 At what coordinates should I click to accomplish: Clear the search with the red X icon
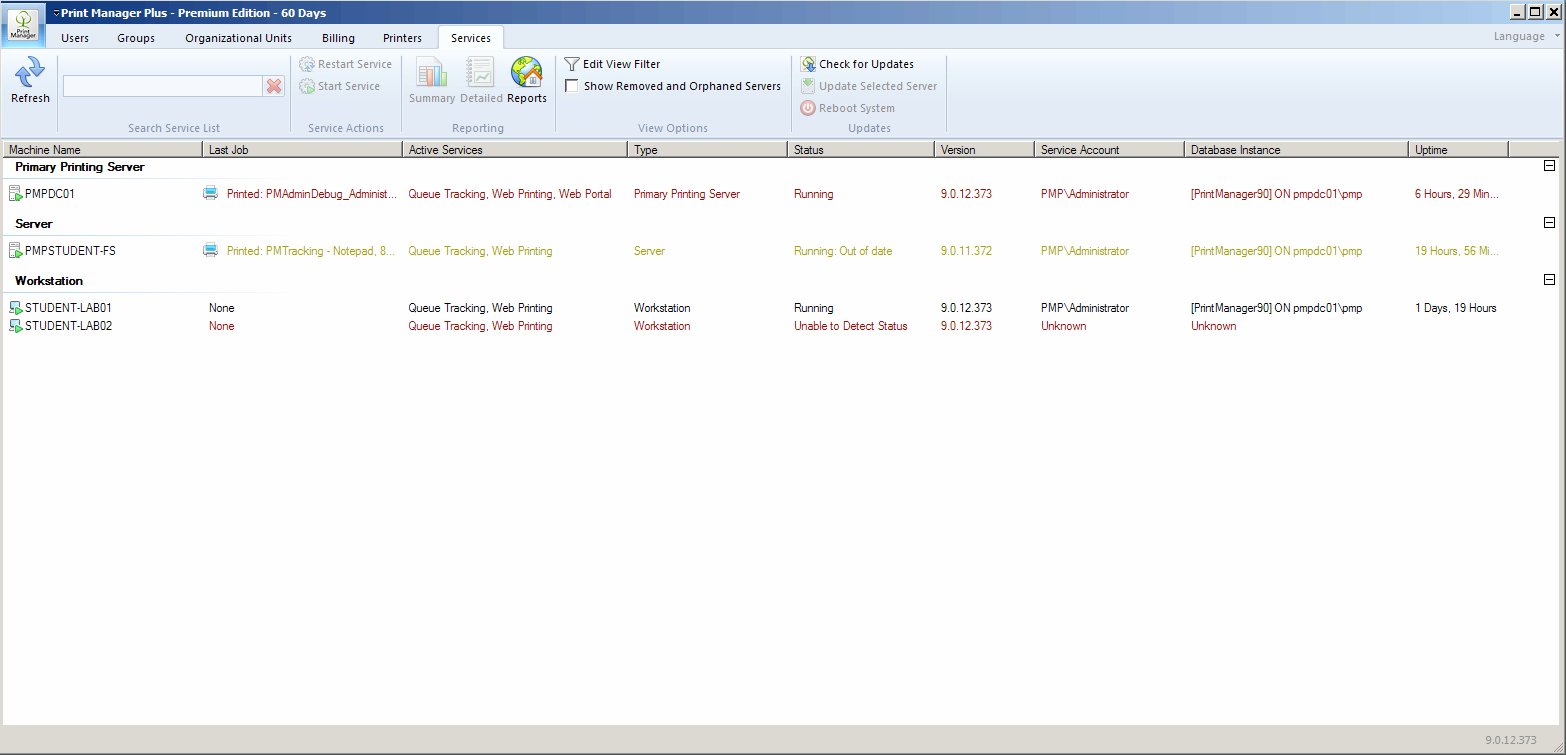click(x=274, y=86)
